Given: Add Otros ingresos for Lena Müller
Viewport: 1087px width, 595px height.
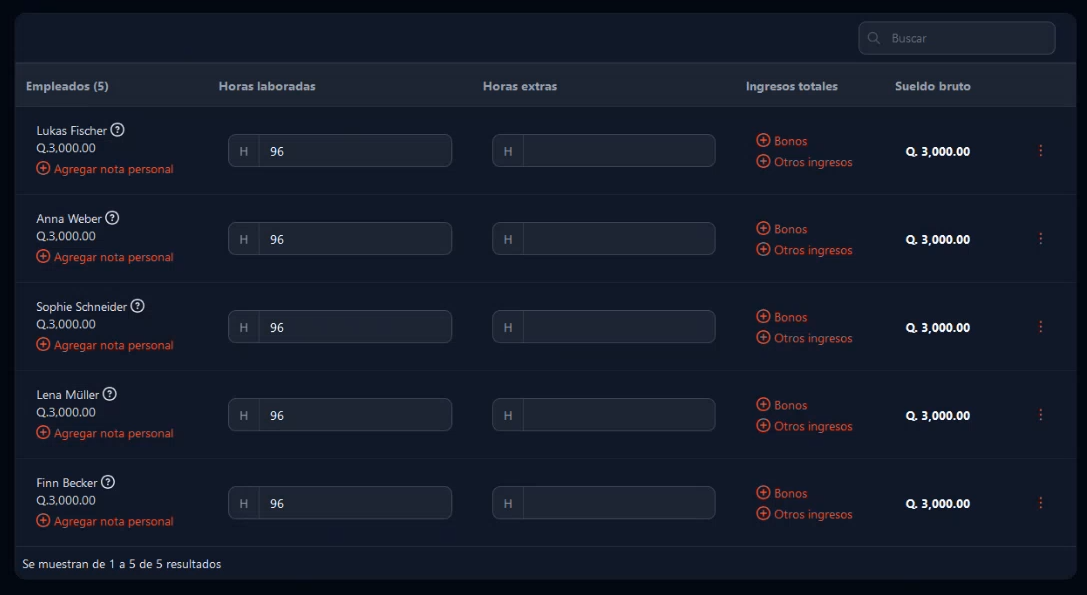Looking at the screenshot, I should tap(804, 426).
